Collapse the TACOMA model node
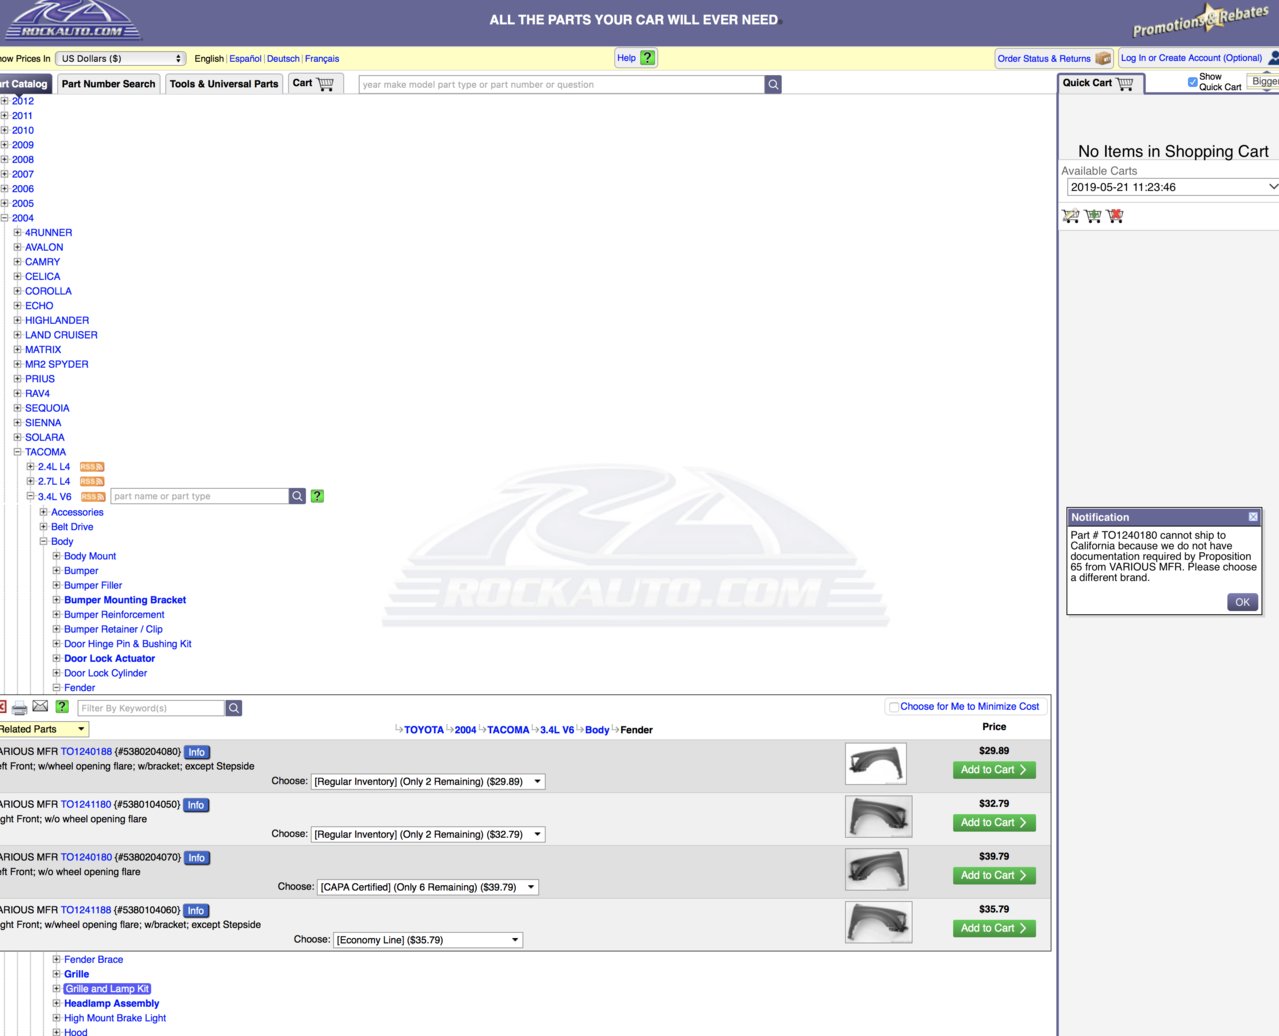 click(x=17, y=452)
